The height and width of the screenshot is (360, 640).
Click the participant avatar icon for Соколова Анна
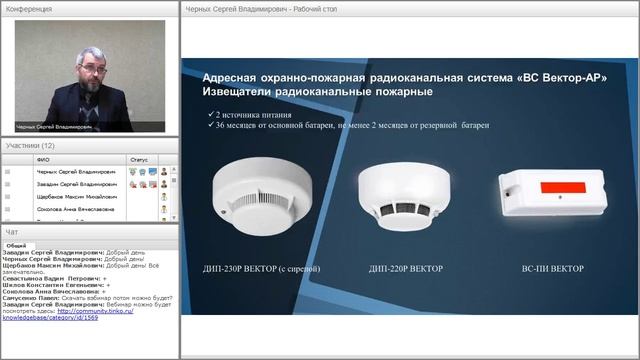point(164,209)
